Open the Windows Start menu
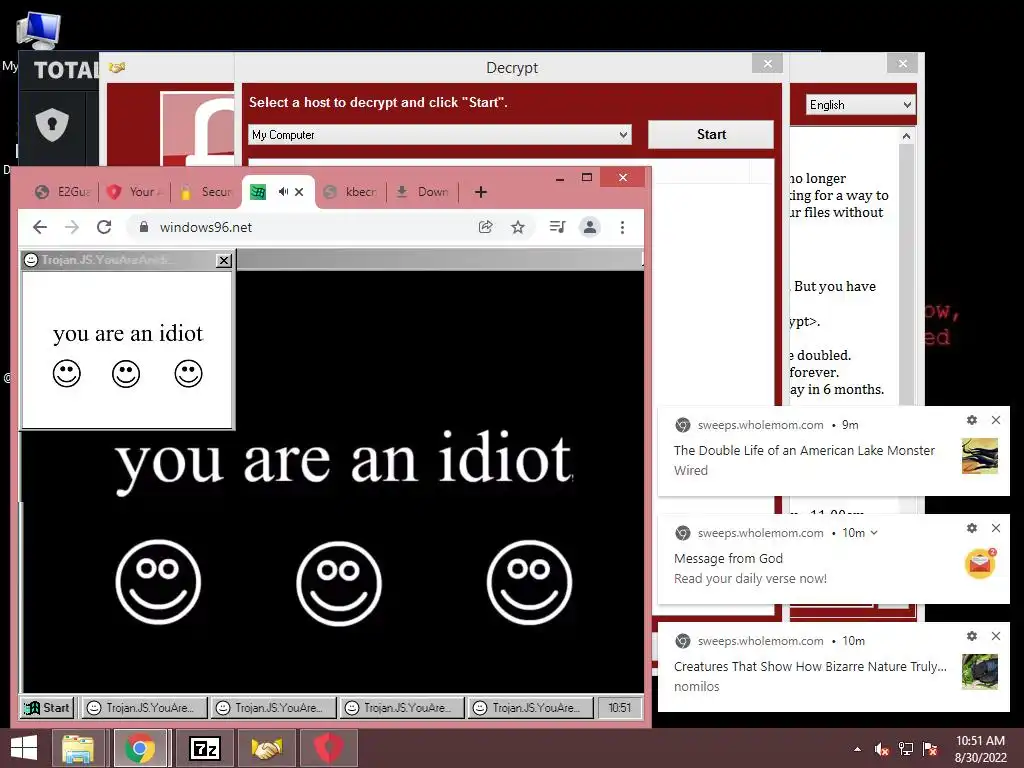This screenshot has height=768, width=1024. point(24,748)
